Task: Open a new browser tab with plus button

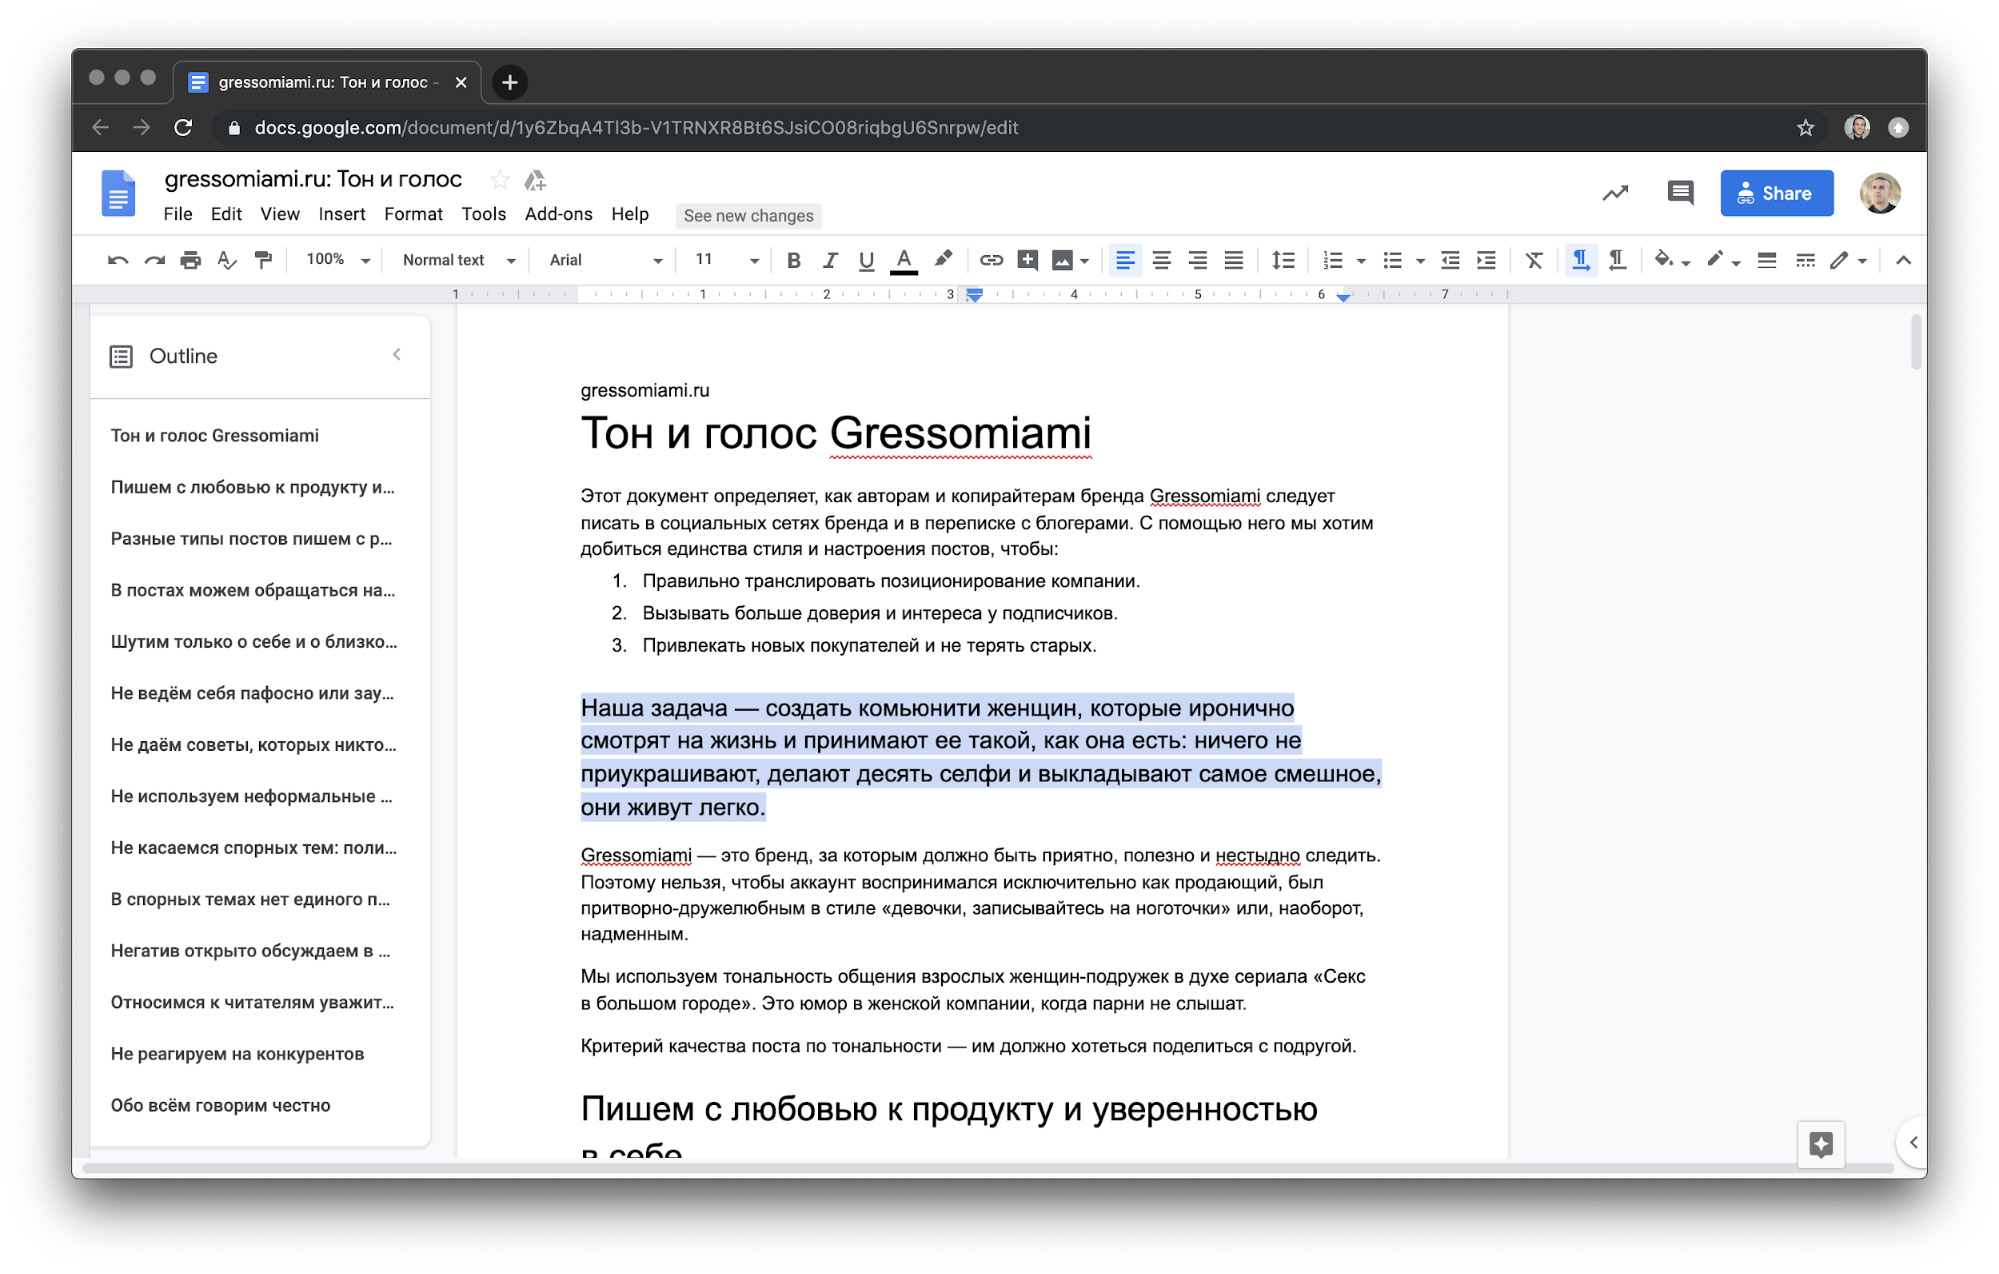Action: (510, 82)
